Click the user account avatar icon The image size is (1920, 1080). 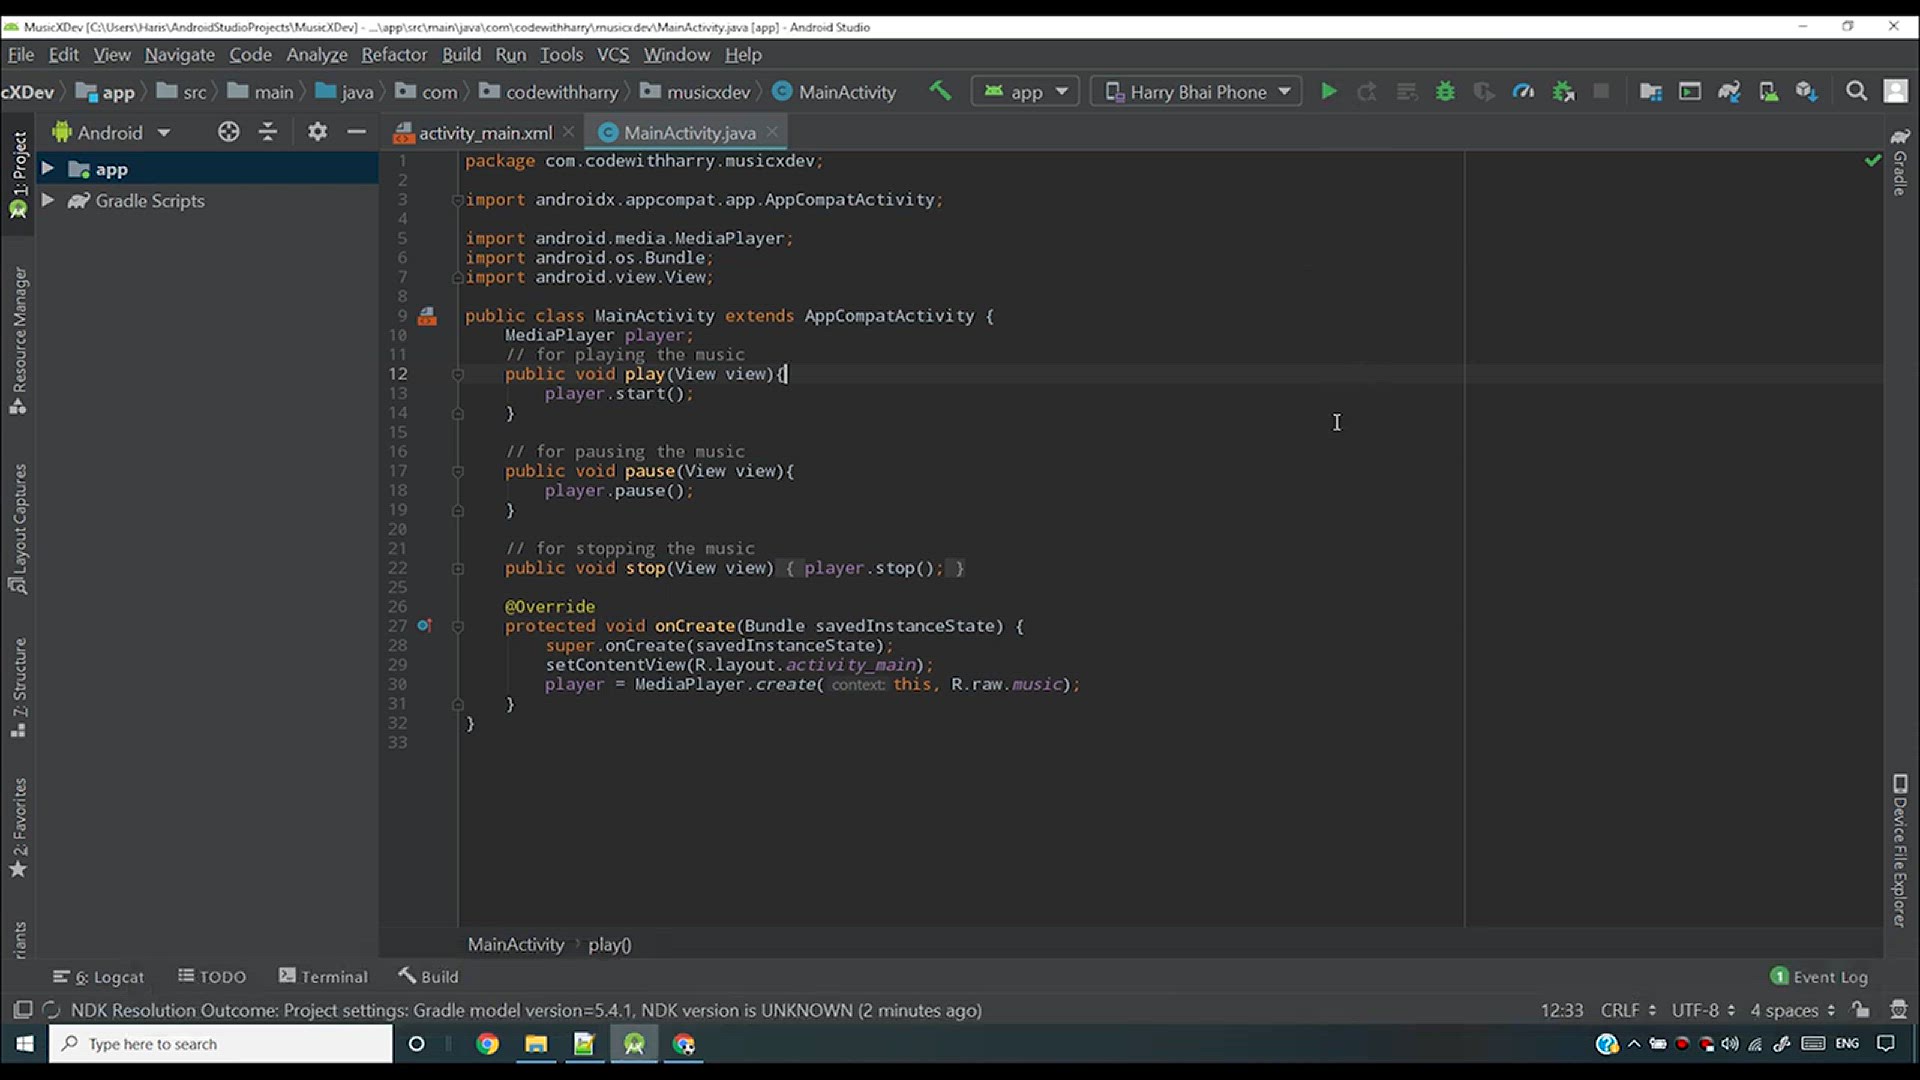[1895, 92]
